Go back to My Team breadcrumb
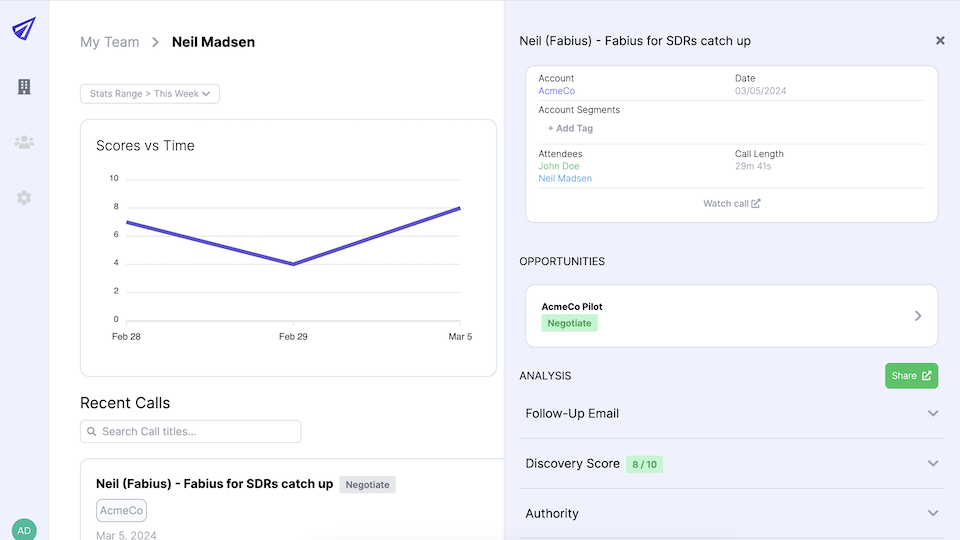The image size is (960, 540). click(110, 42)
